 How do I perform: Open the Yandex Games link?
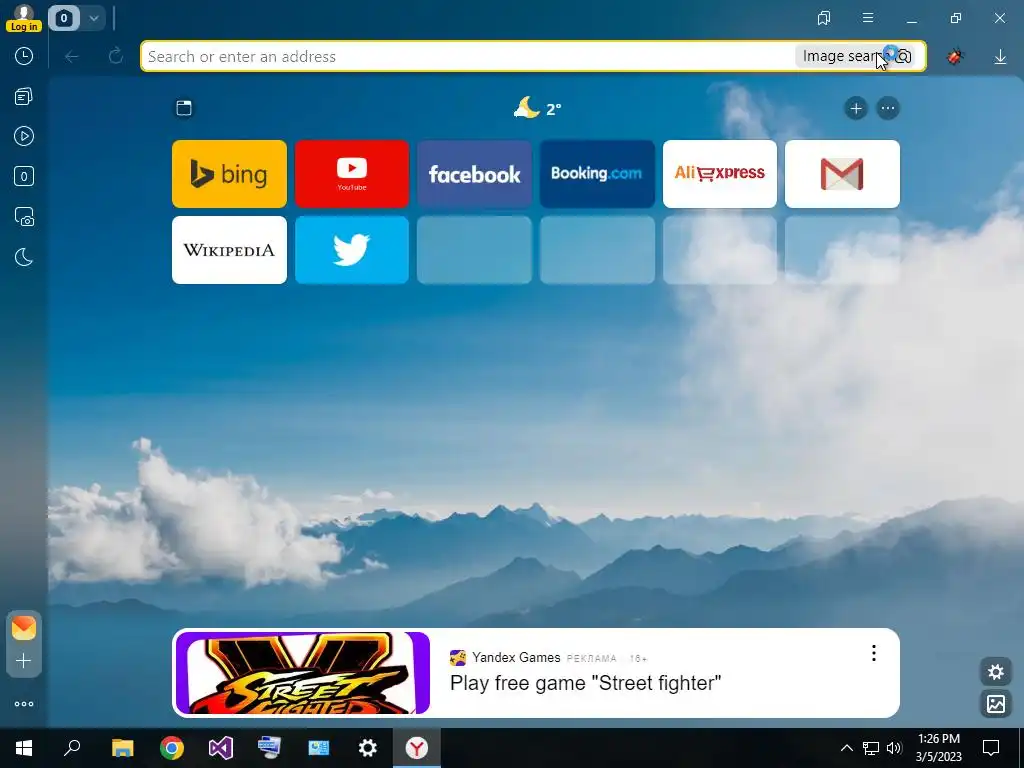click(x=516, y=658)
